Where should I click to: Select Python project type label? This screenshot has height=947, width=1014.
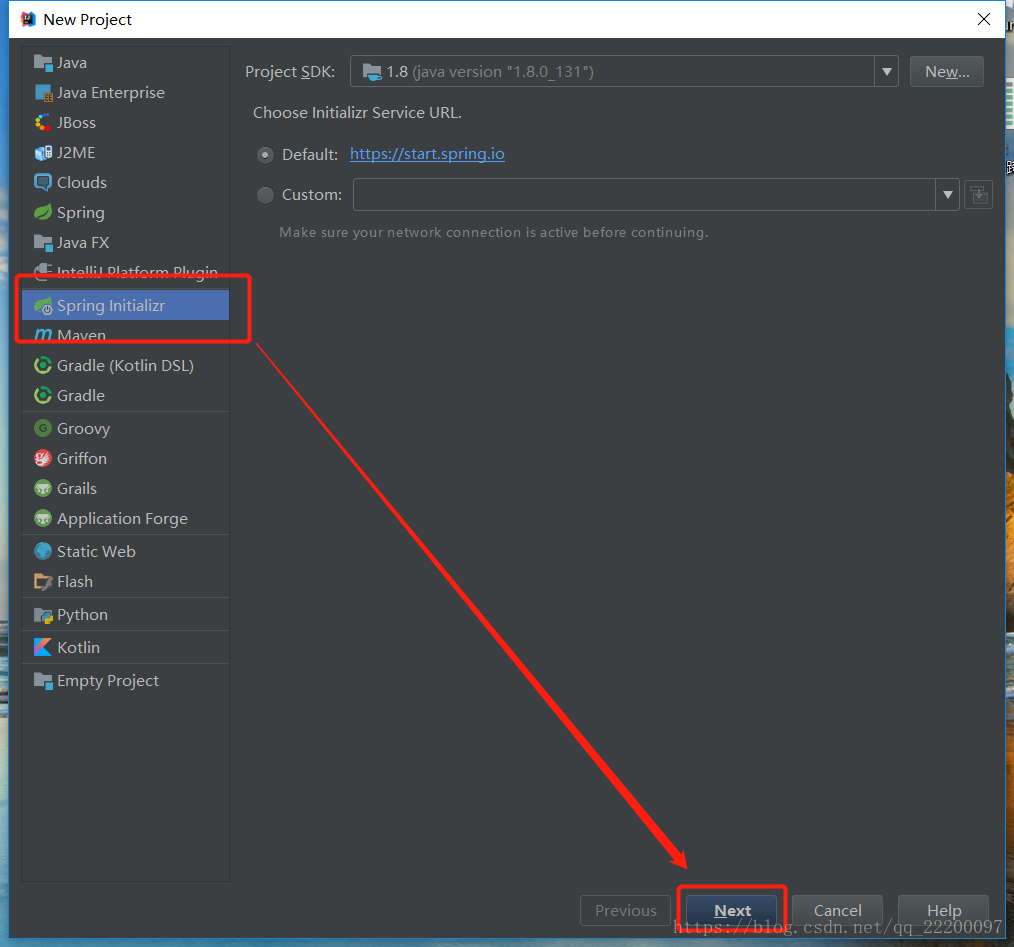[x=82, y=615]
